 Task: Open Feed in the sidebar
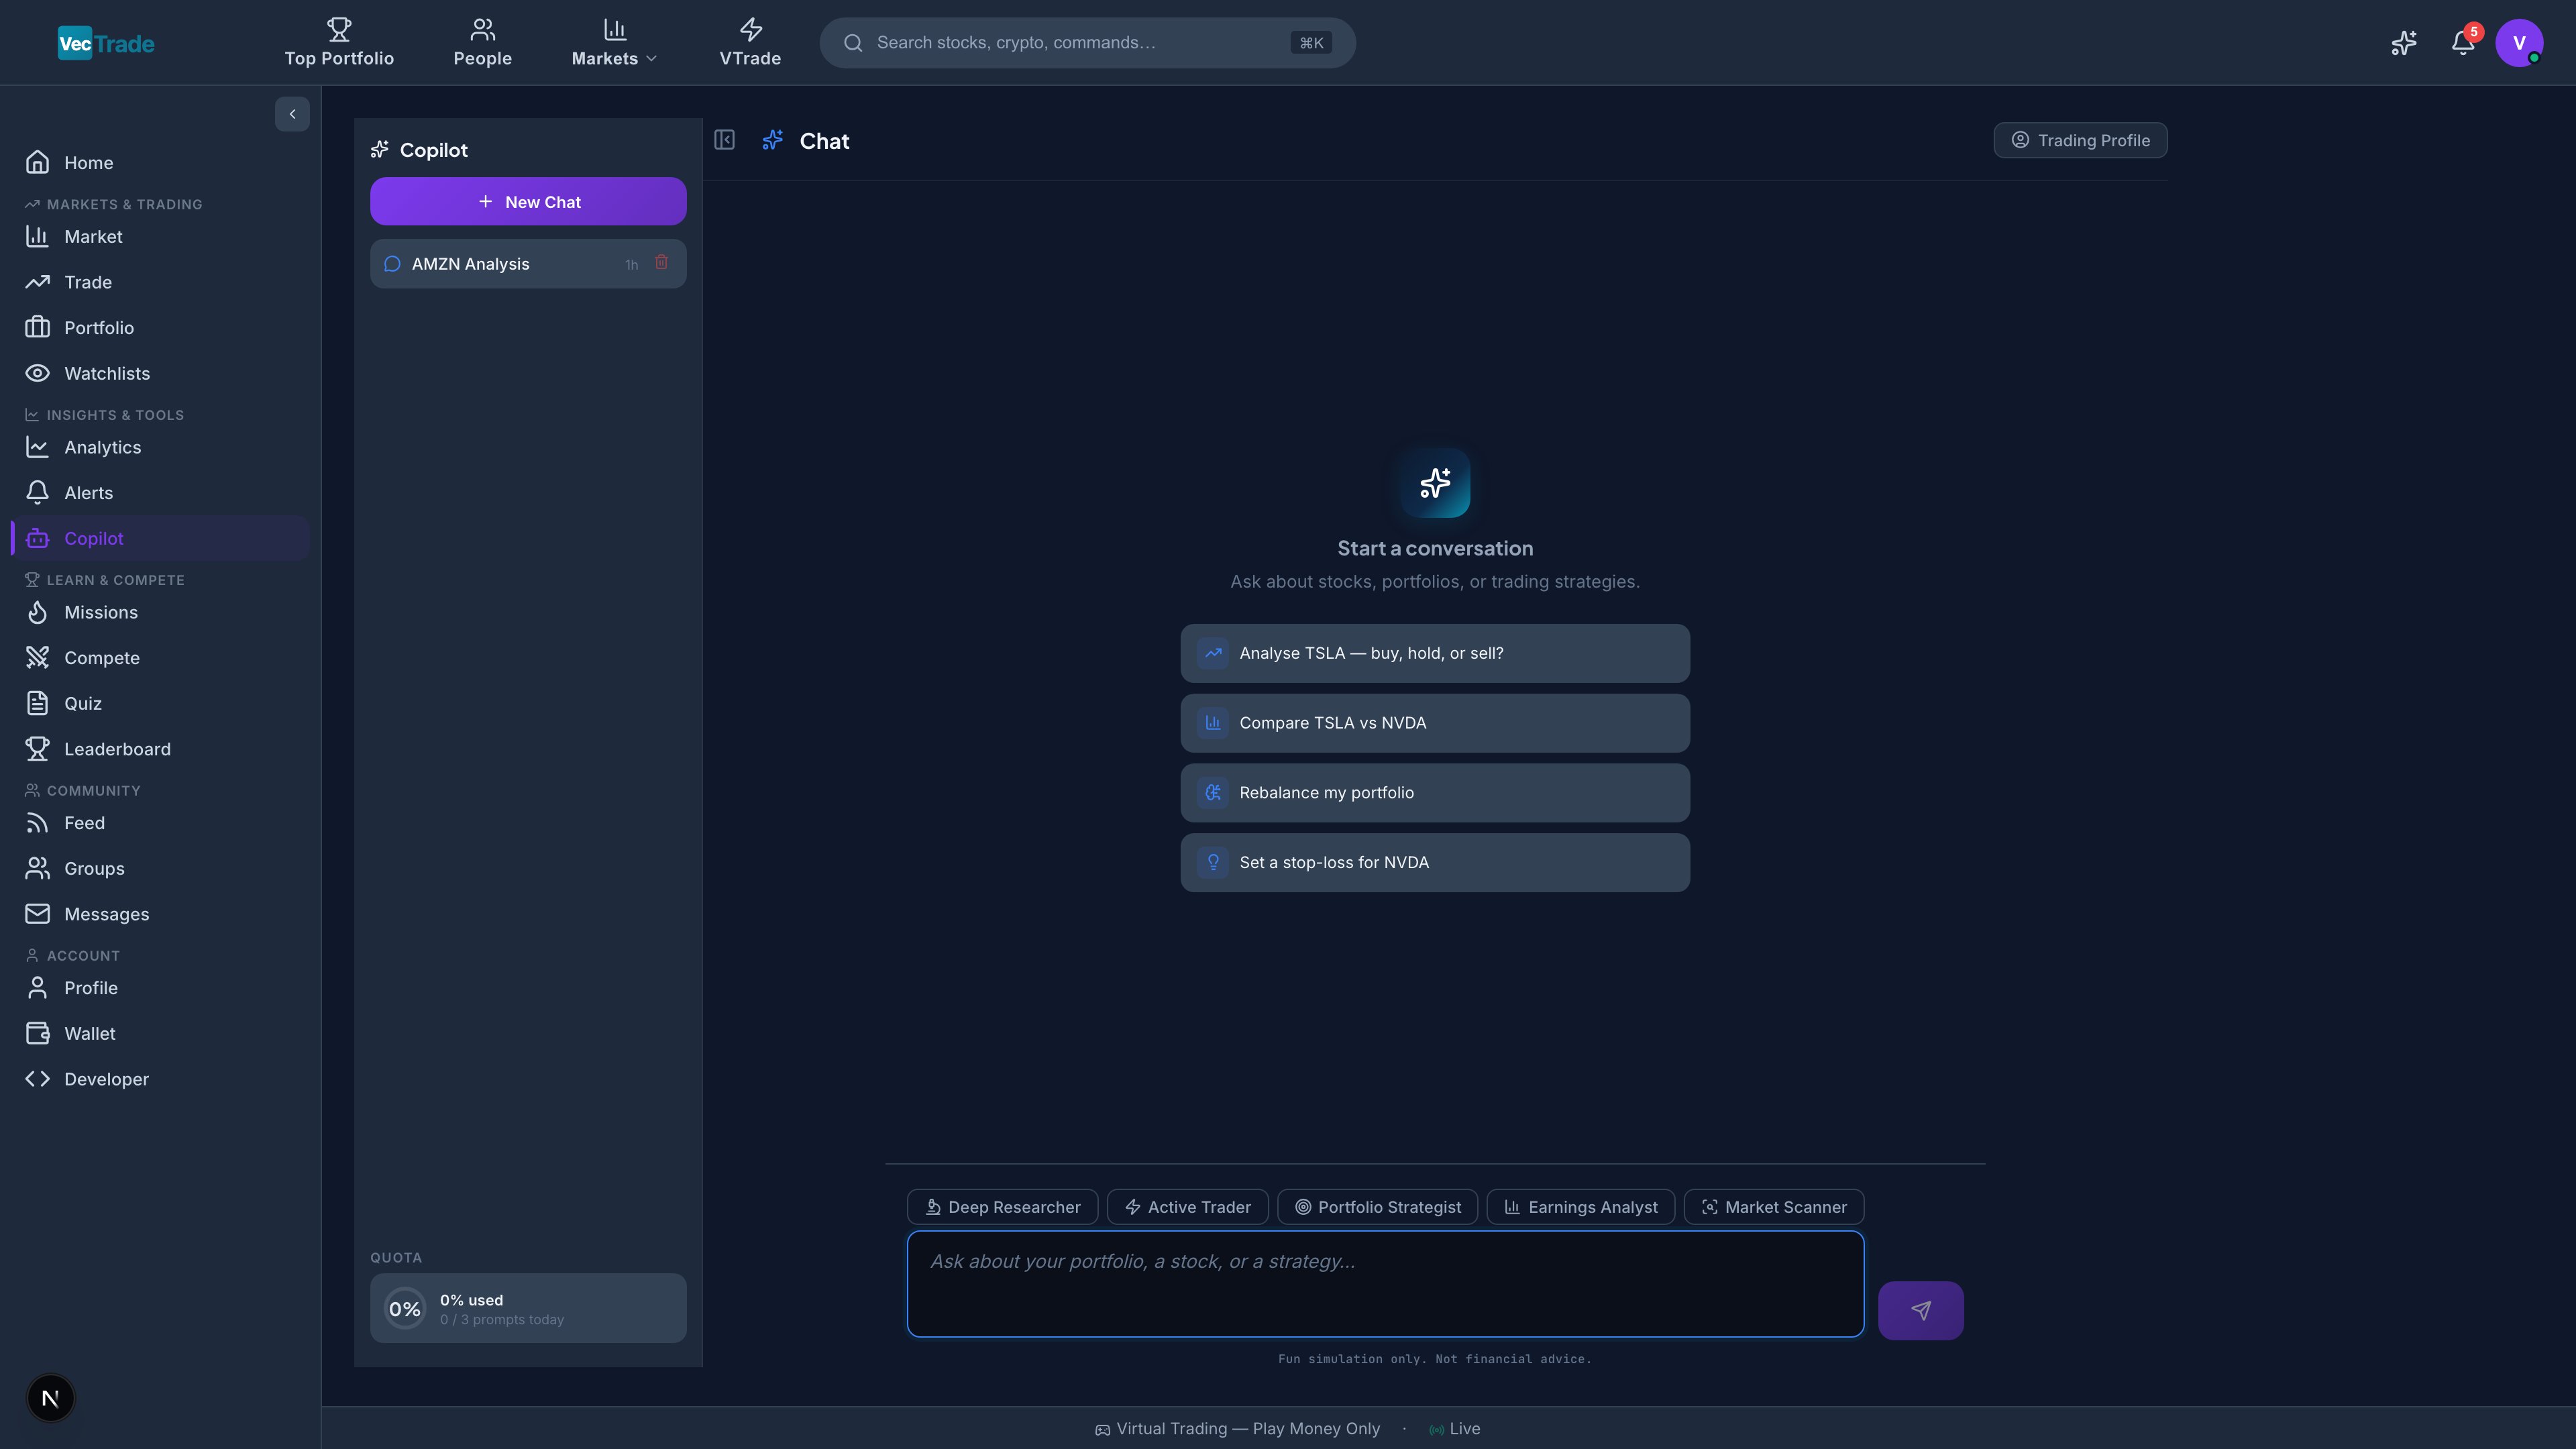click(160, 824)
